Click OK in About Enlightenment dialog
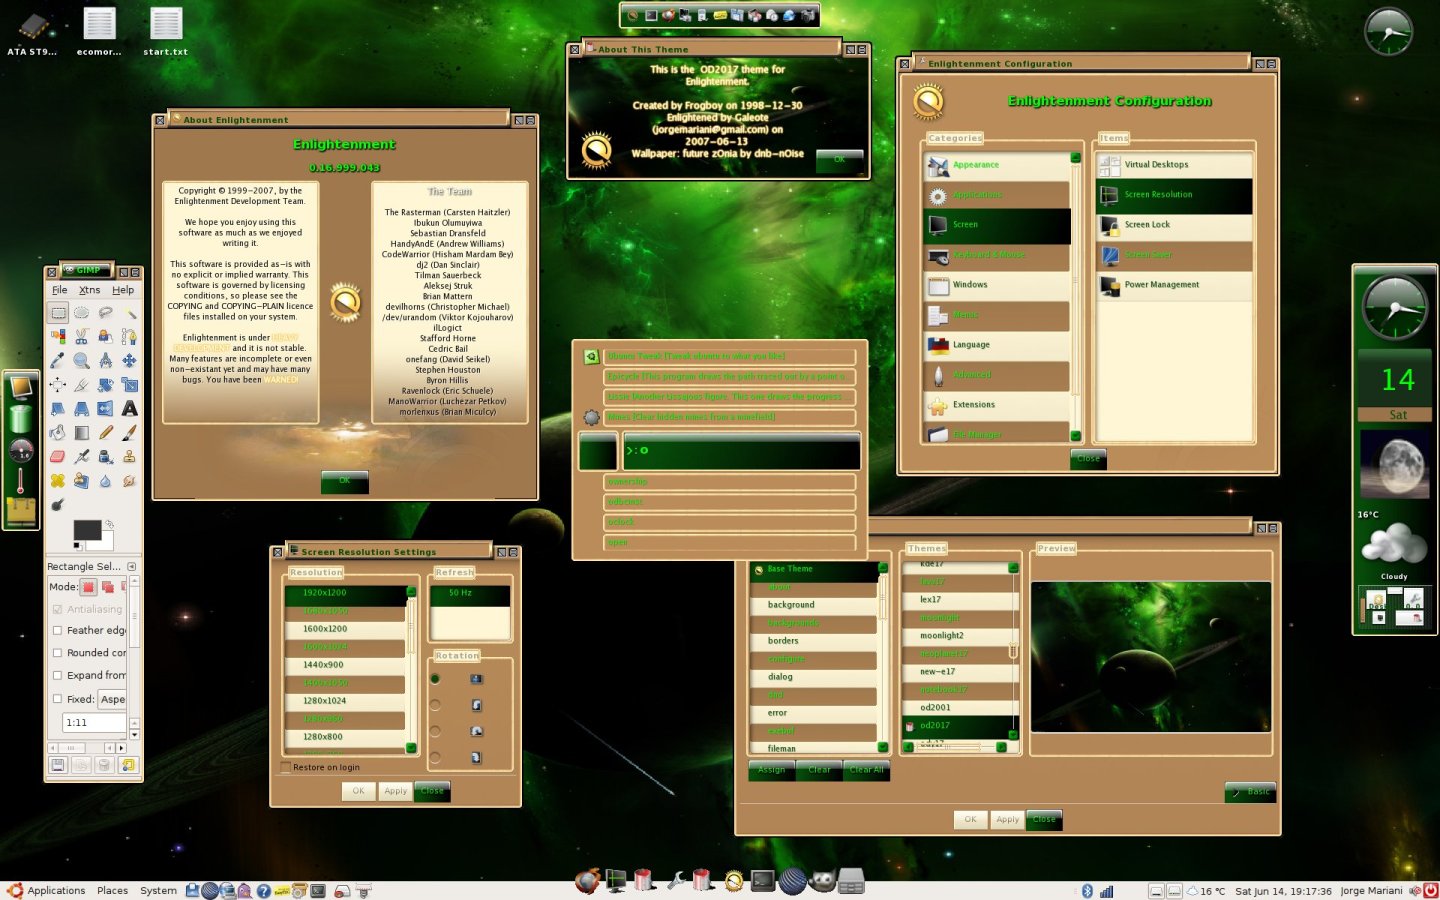 [345, 481]
